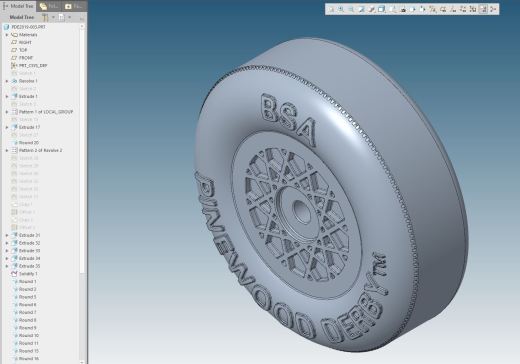Screen dimensions: 520x364
Task: Click the wheel hub center hole
Action: pyautogui.click(x=301, y=212)
